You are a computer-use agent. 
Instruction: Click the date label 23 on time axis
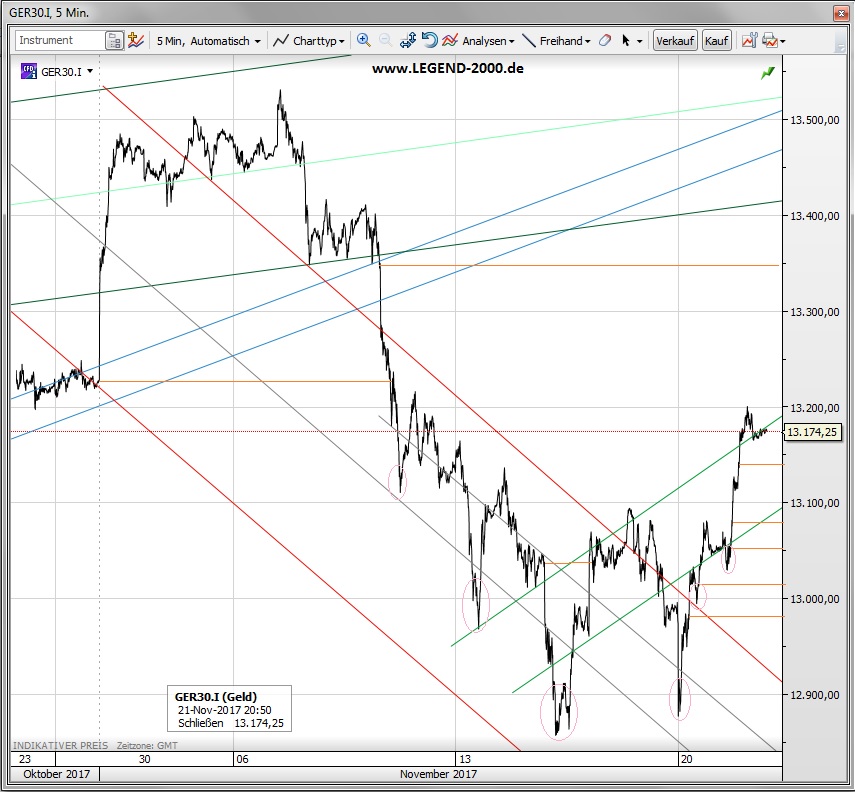(x=25, y=759)
